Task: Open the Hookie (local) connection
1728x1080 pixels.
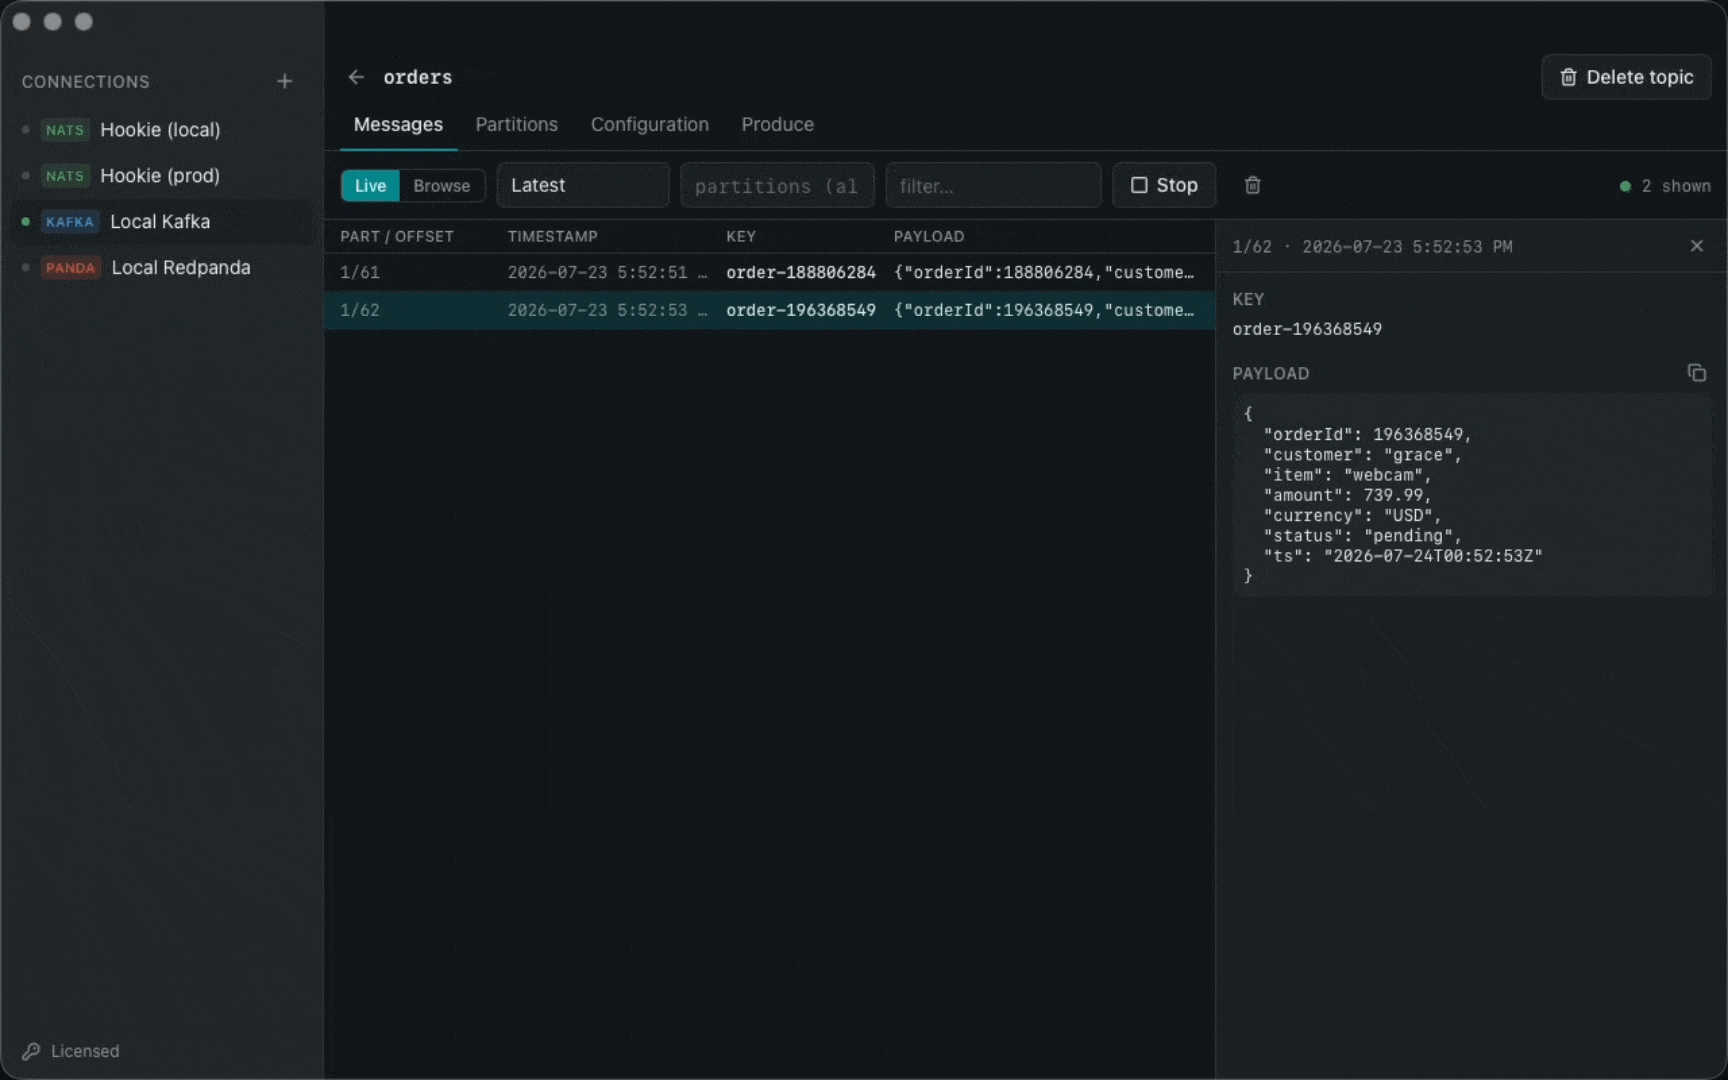Action: point(162,130)
